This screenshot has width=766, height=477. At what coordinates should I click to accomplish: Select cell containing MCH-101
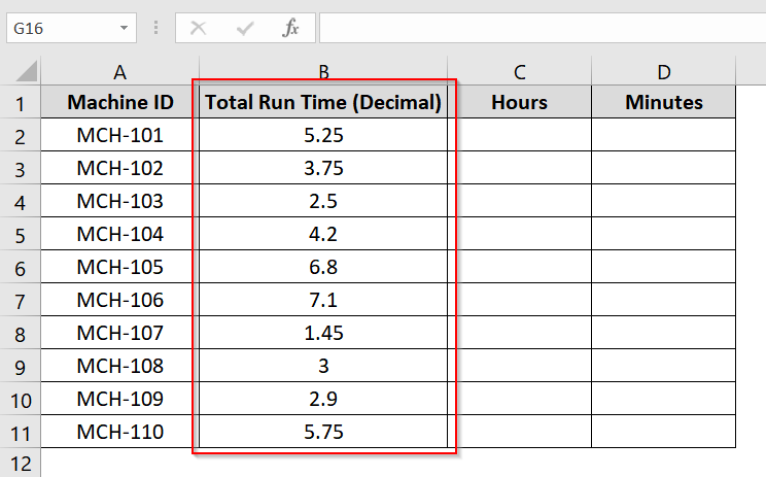[120, 135]
